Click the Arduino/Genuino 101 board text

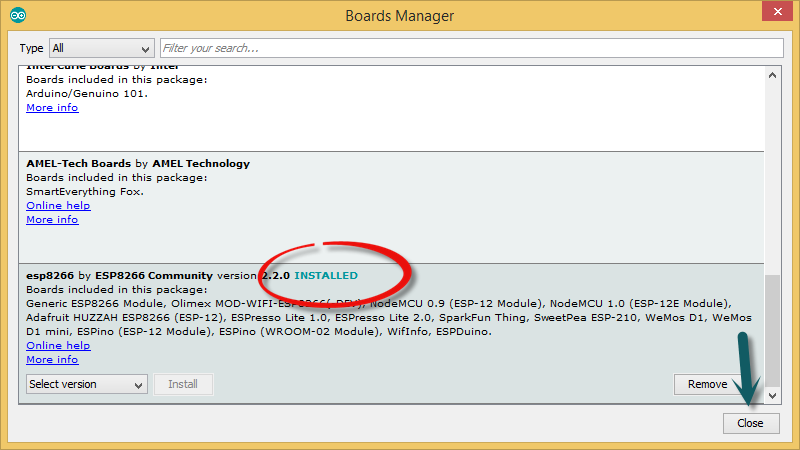(87, 94)
